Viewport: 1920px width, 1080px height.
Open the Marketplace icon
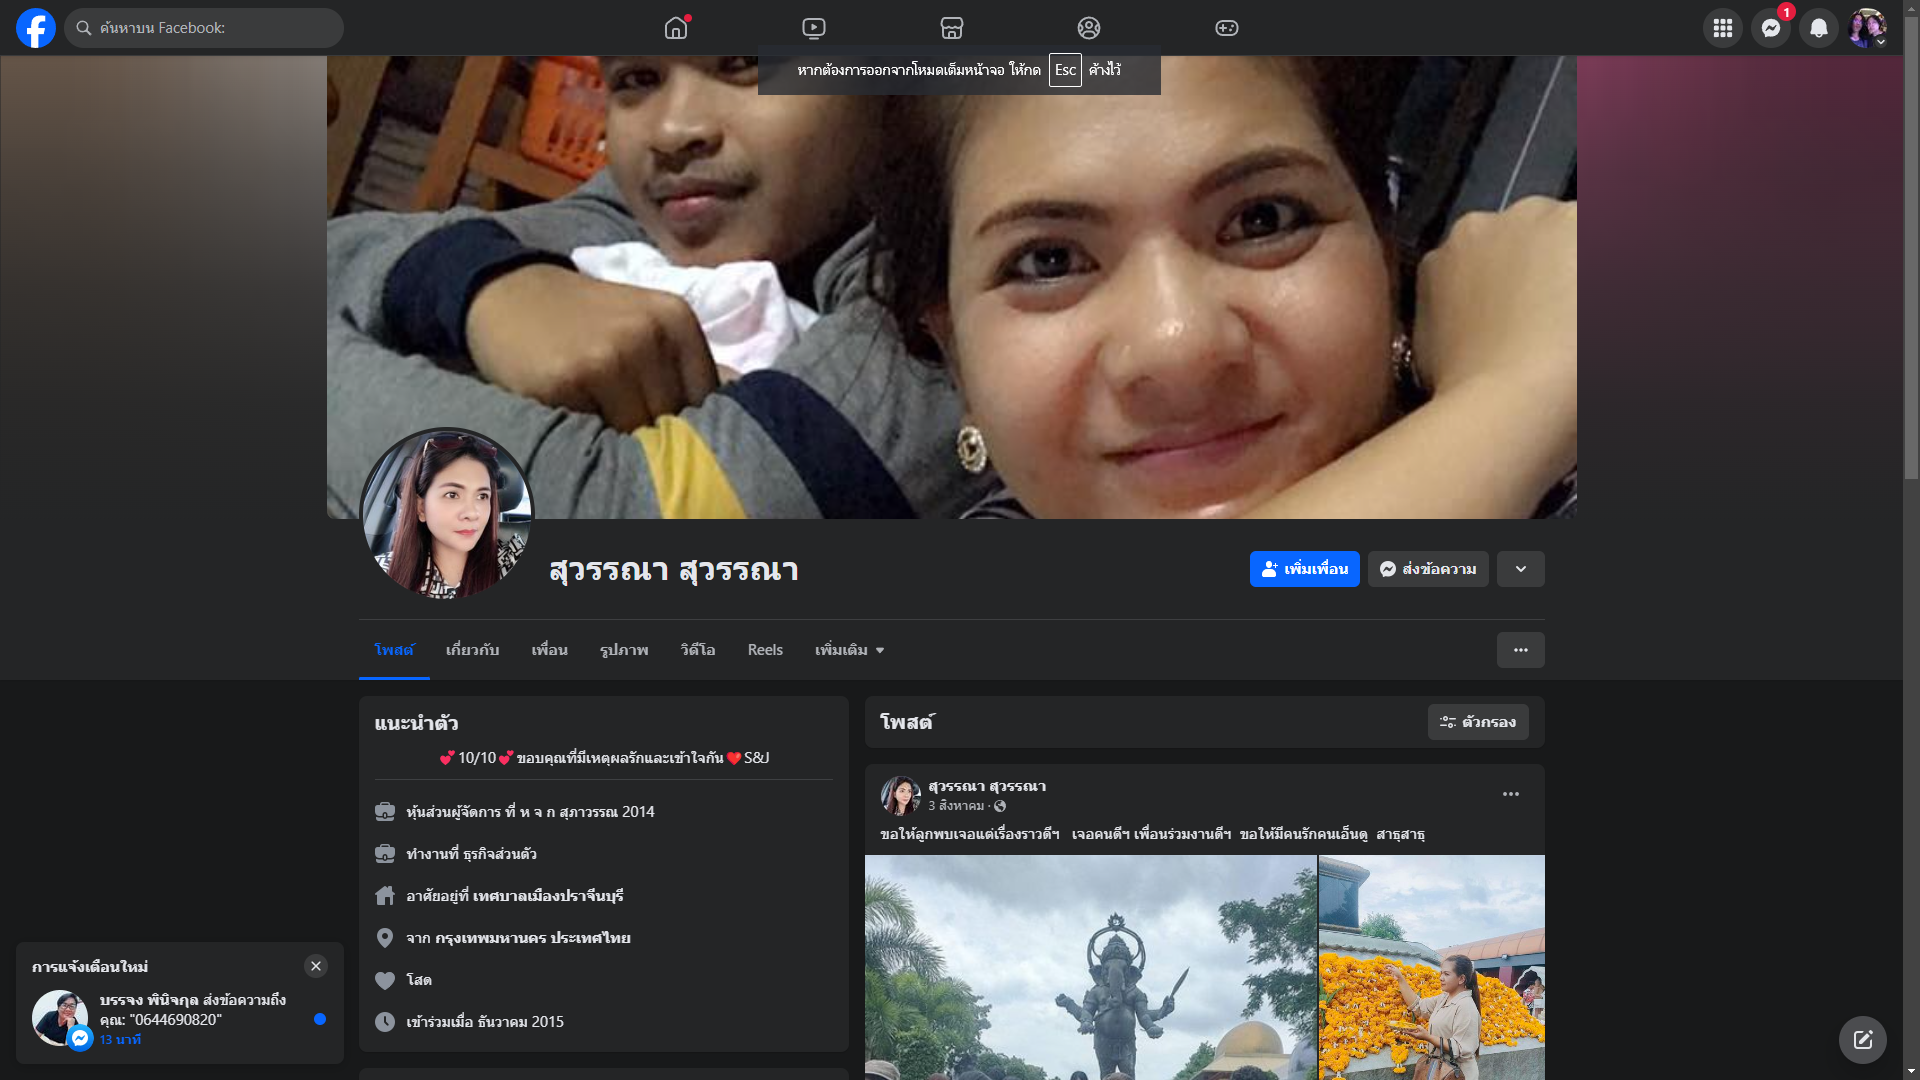[x=952, y=28]
